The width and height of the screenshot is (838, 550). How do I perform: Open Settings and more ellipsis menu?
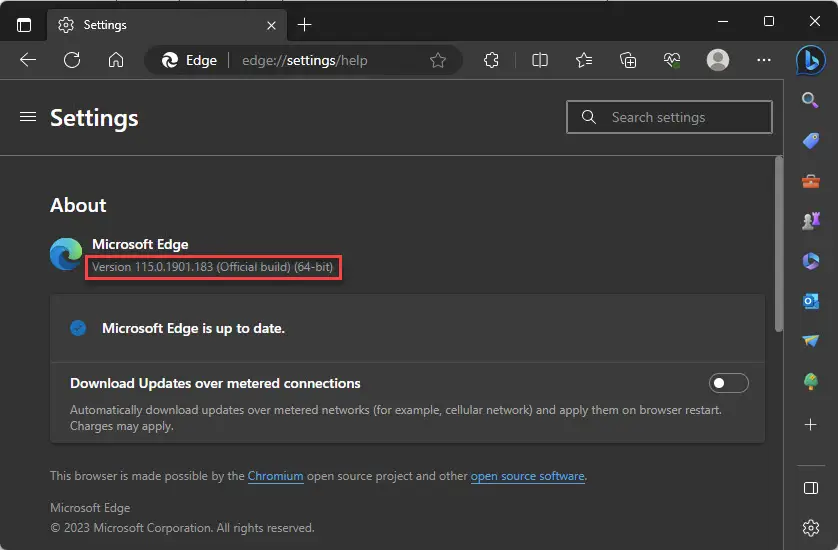click(x=764, y=60)
